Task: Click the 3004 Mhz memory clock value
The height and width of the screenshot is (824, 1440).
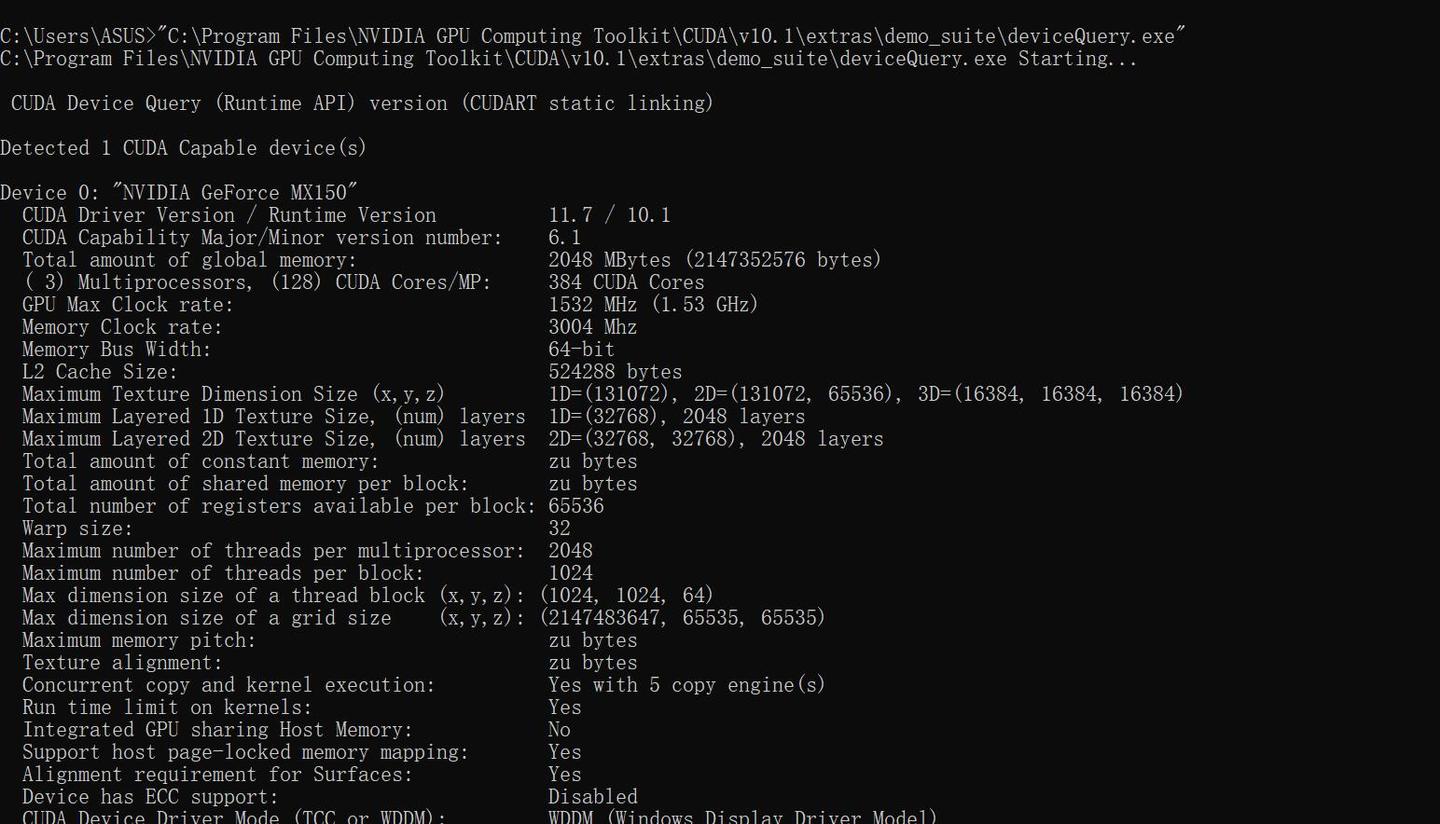Action: [593, 327]
